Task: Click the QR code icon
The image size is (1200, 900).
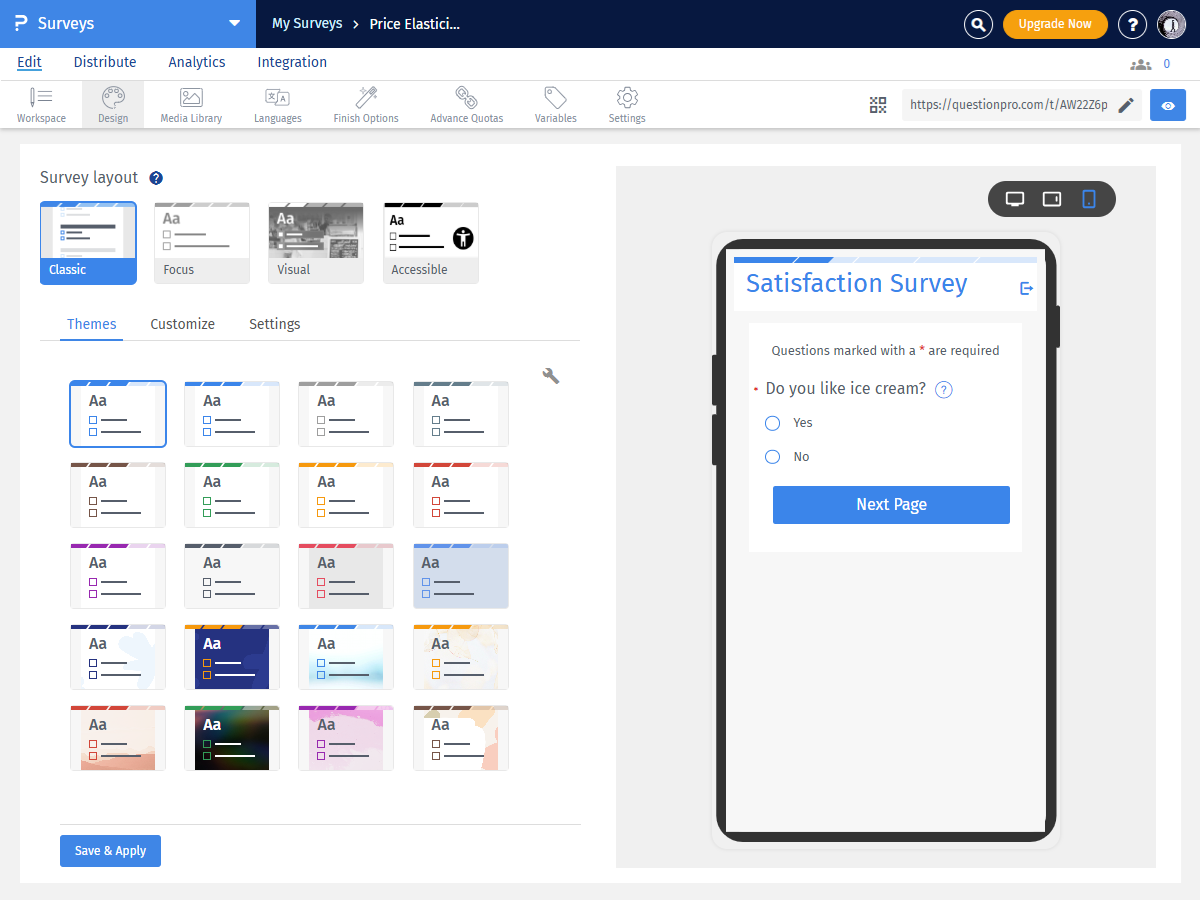Action: tap(878, 105)
